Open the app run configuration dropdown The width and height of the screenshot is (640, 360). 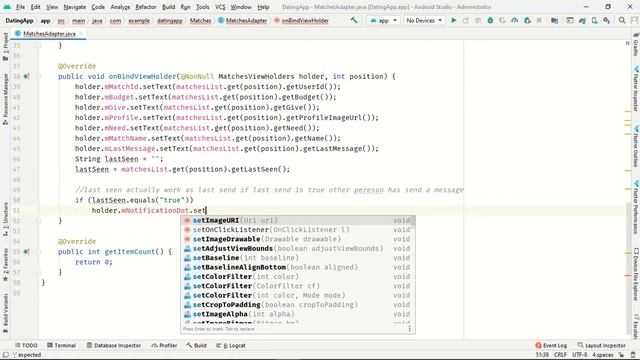[x=383, y=20]
